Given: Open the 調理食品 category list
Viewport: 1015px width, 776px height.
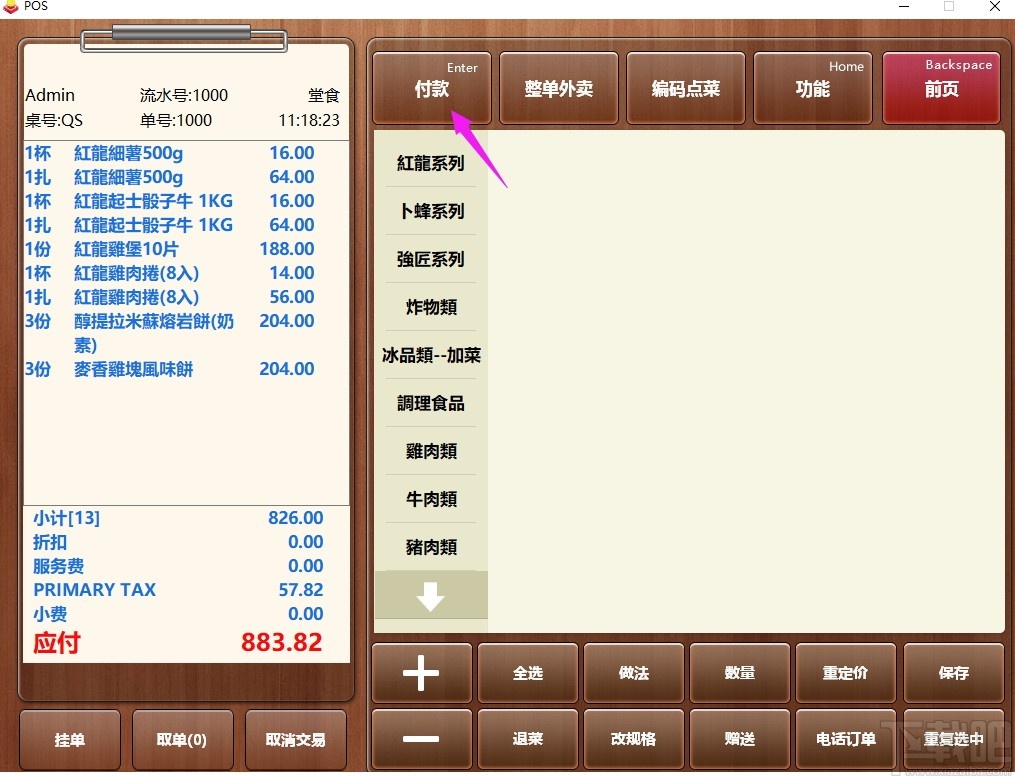Looking at the screenshot, I should [x=430, y=403].
